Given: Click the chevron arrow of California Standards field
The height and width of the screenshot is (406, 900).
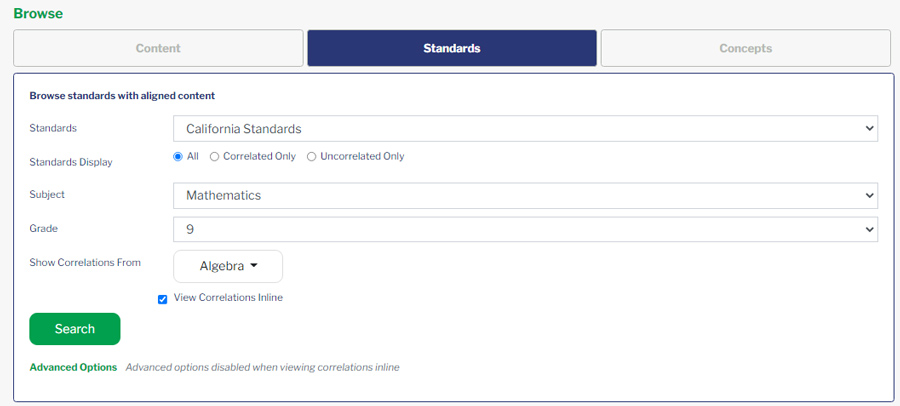Looking at the screenshot, I should (869, 129).
